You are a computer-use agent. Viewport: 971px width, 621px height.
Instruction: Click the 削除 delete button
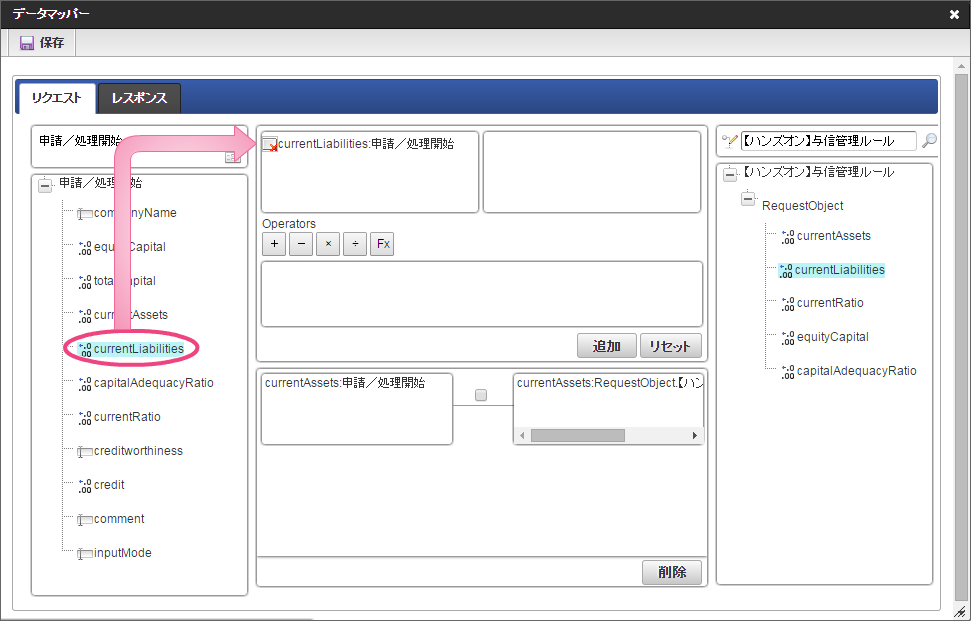[x=672, y=572]
